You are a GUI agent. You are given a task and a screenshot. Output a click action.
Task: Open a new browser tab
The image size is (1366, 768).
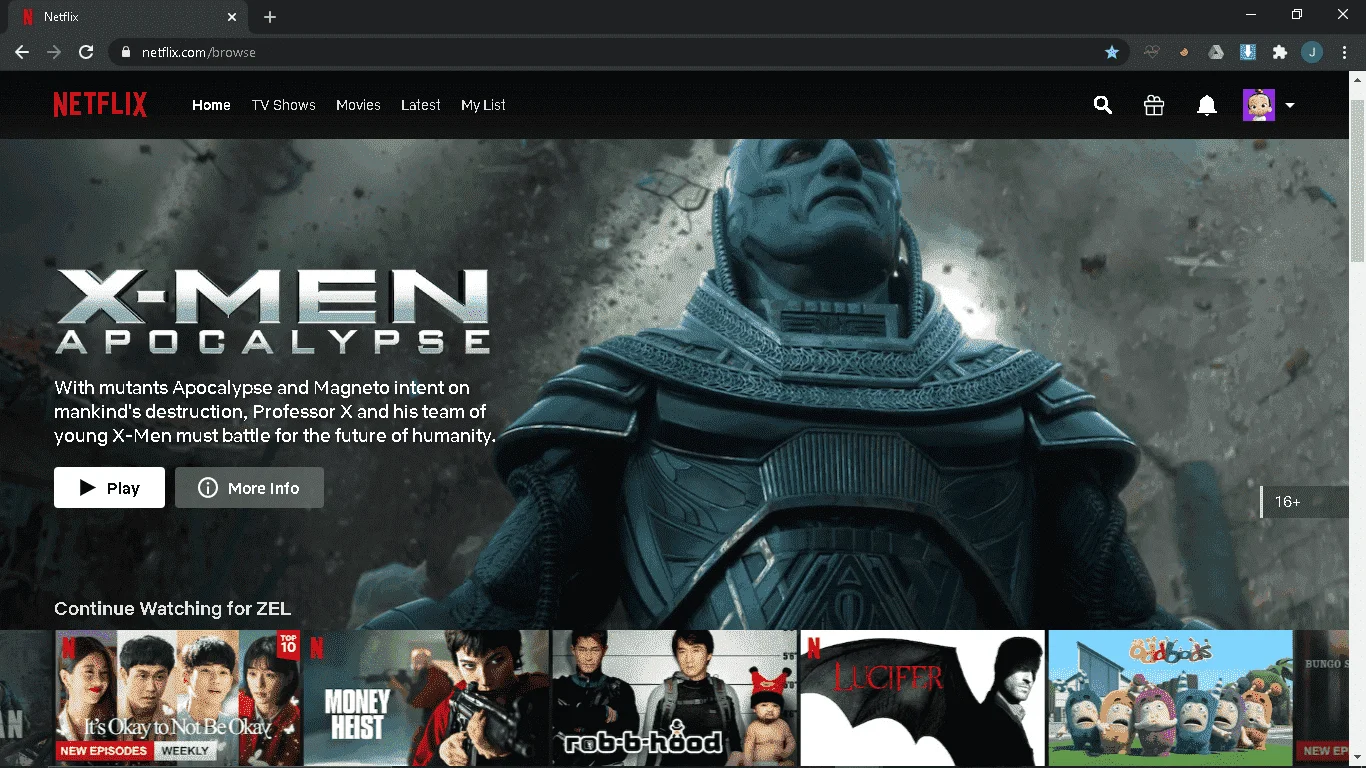[x=270, y=17]
